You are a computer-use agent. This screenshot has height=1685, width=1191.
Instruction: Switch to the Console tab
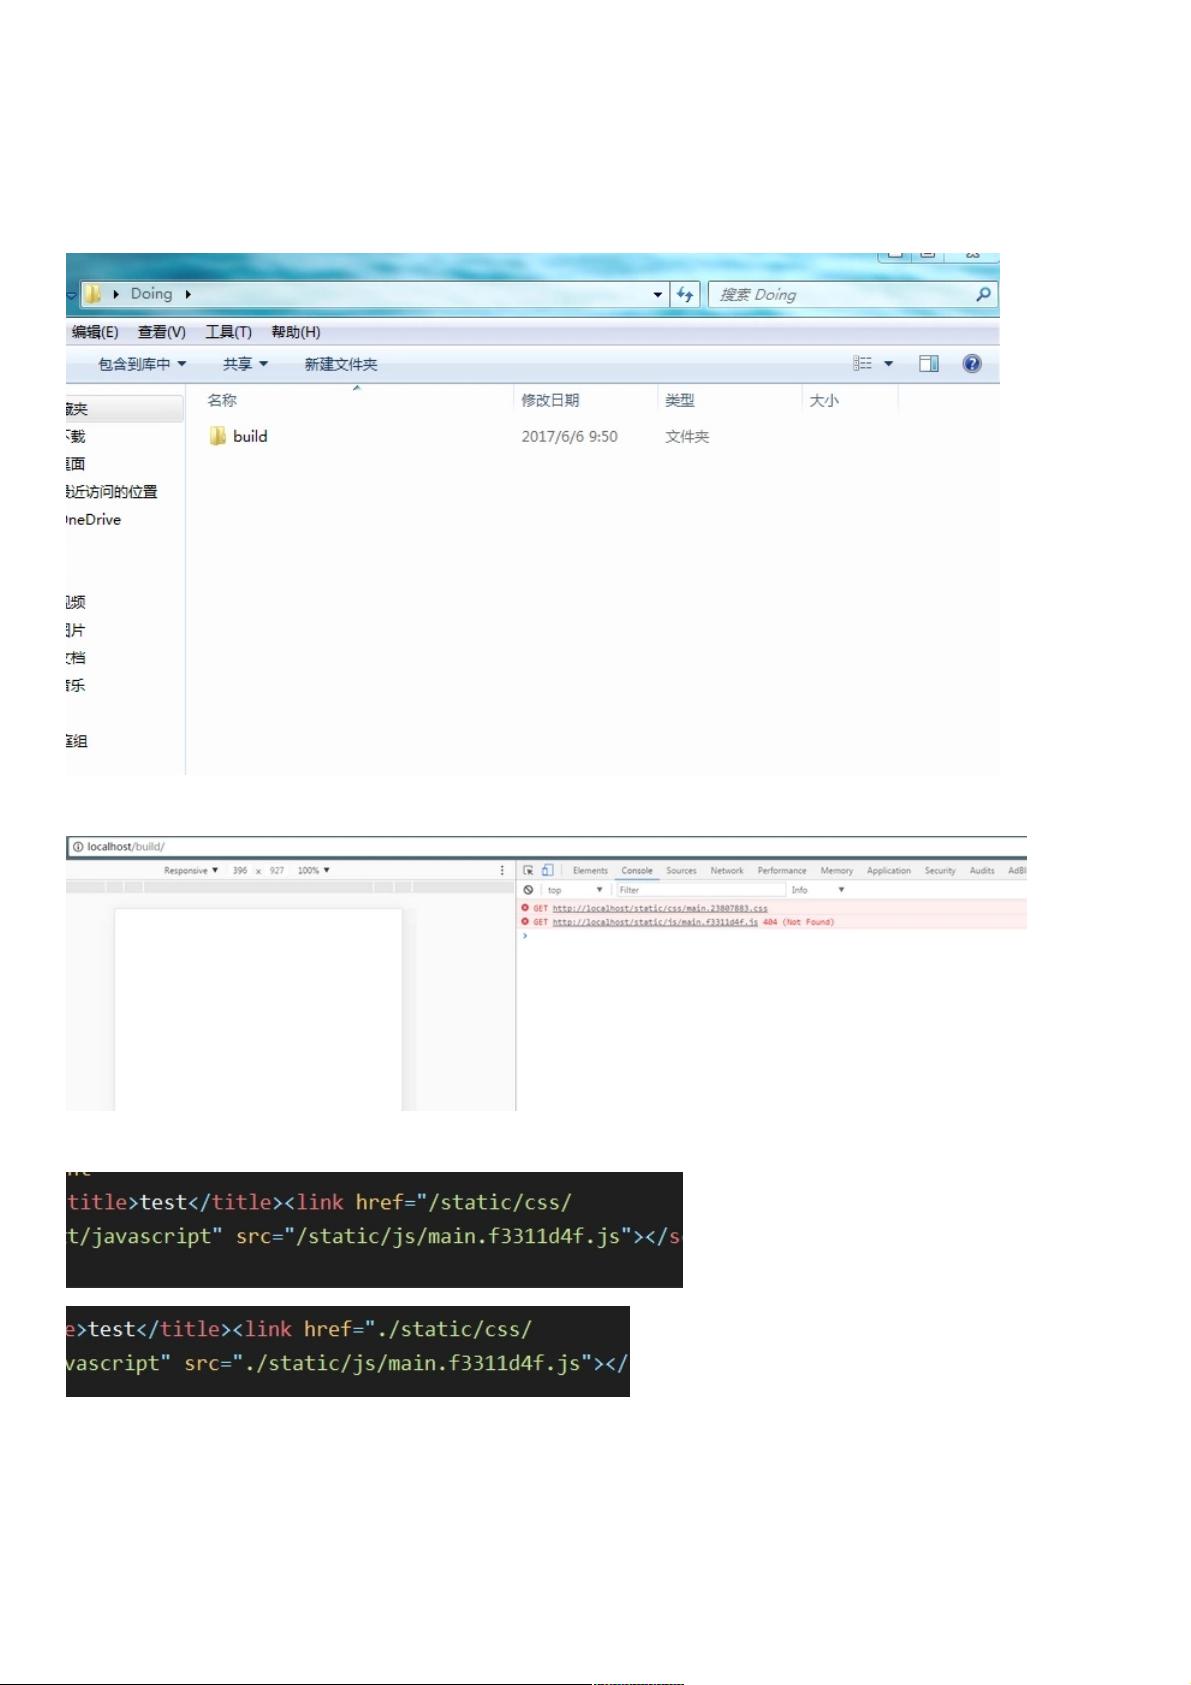[637, 870]
